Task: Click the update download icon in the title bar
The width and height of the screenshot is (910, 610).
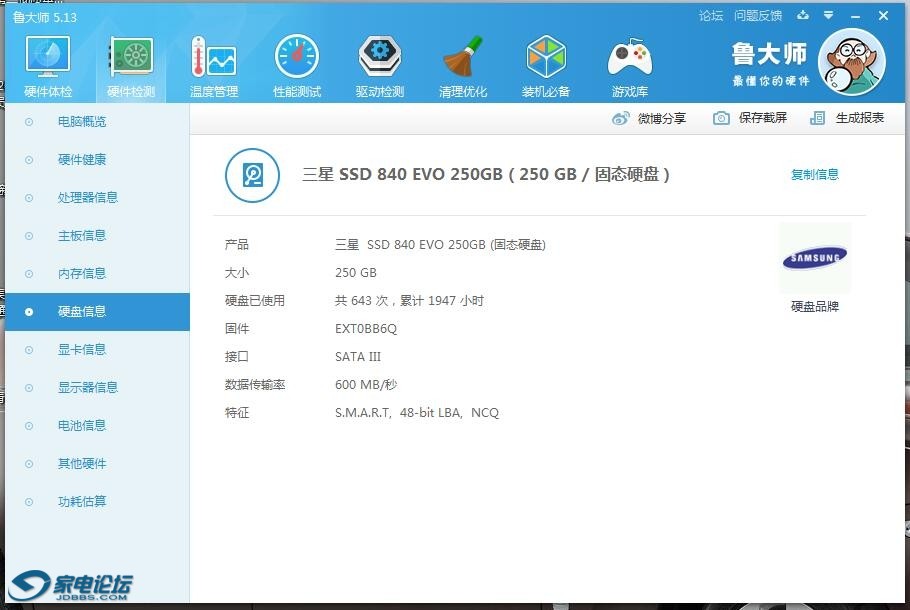Action: [803, 15]
